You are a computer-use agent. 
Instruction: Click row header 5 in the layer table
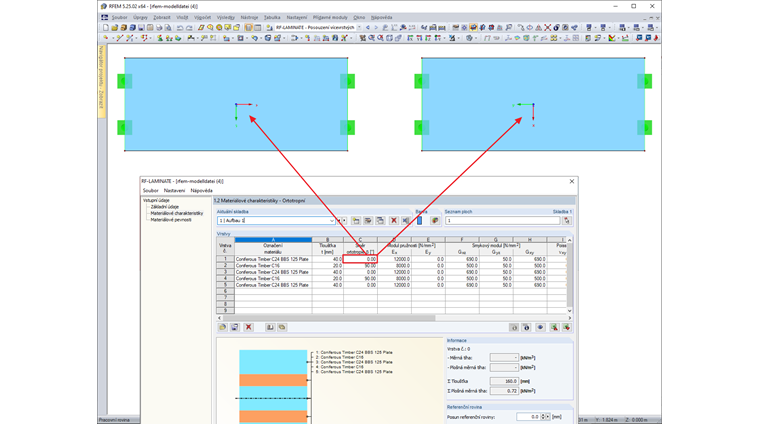point(225,285)
